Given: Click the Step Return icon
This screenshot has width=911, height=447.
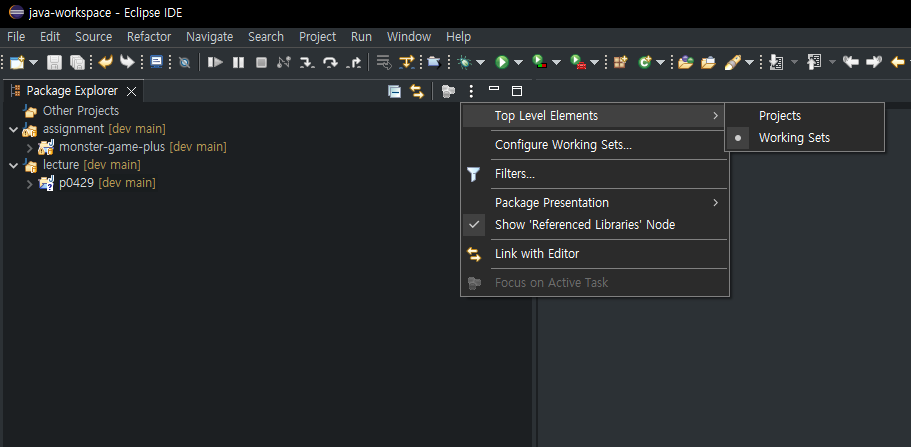Looking at the screenshot, I should point(353,62).
